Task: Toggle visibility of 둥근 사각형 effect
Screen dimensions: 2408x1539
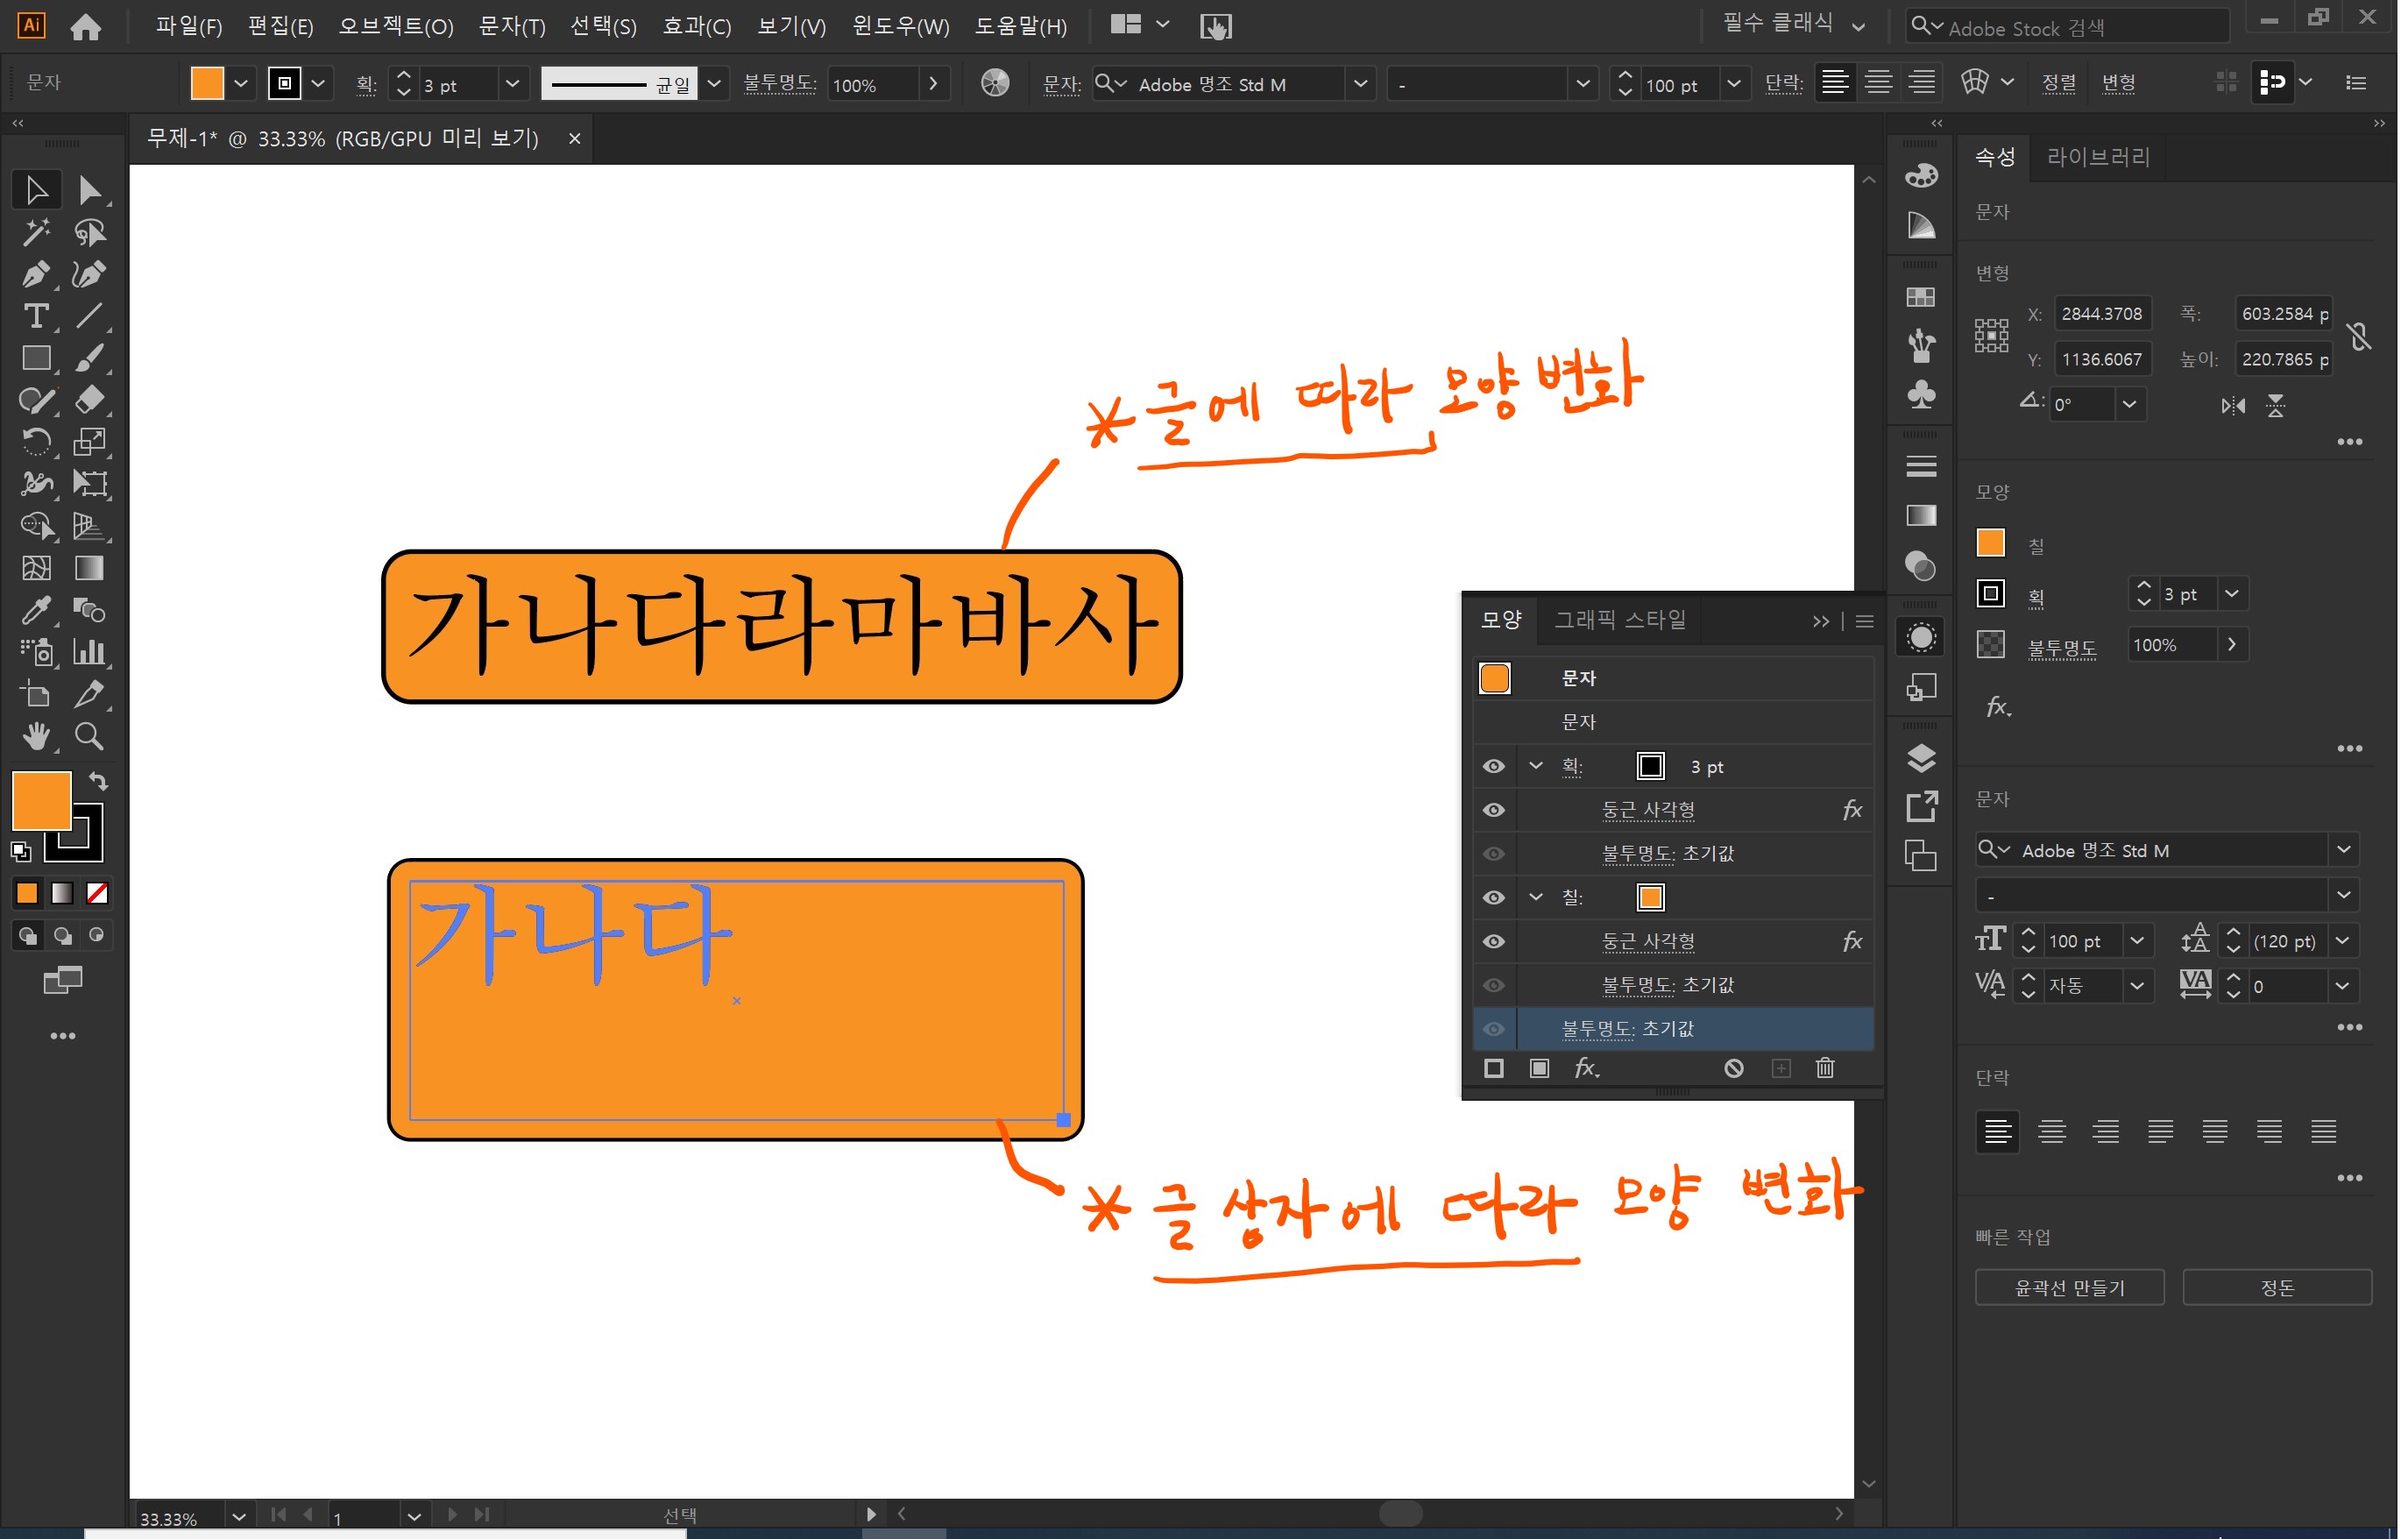Action: [x=1494, y=810]
